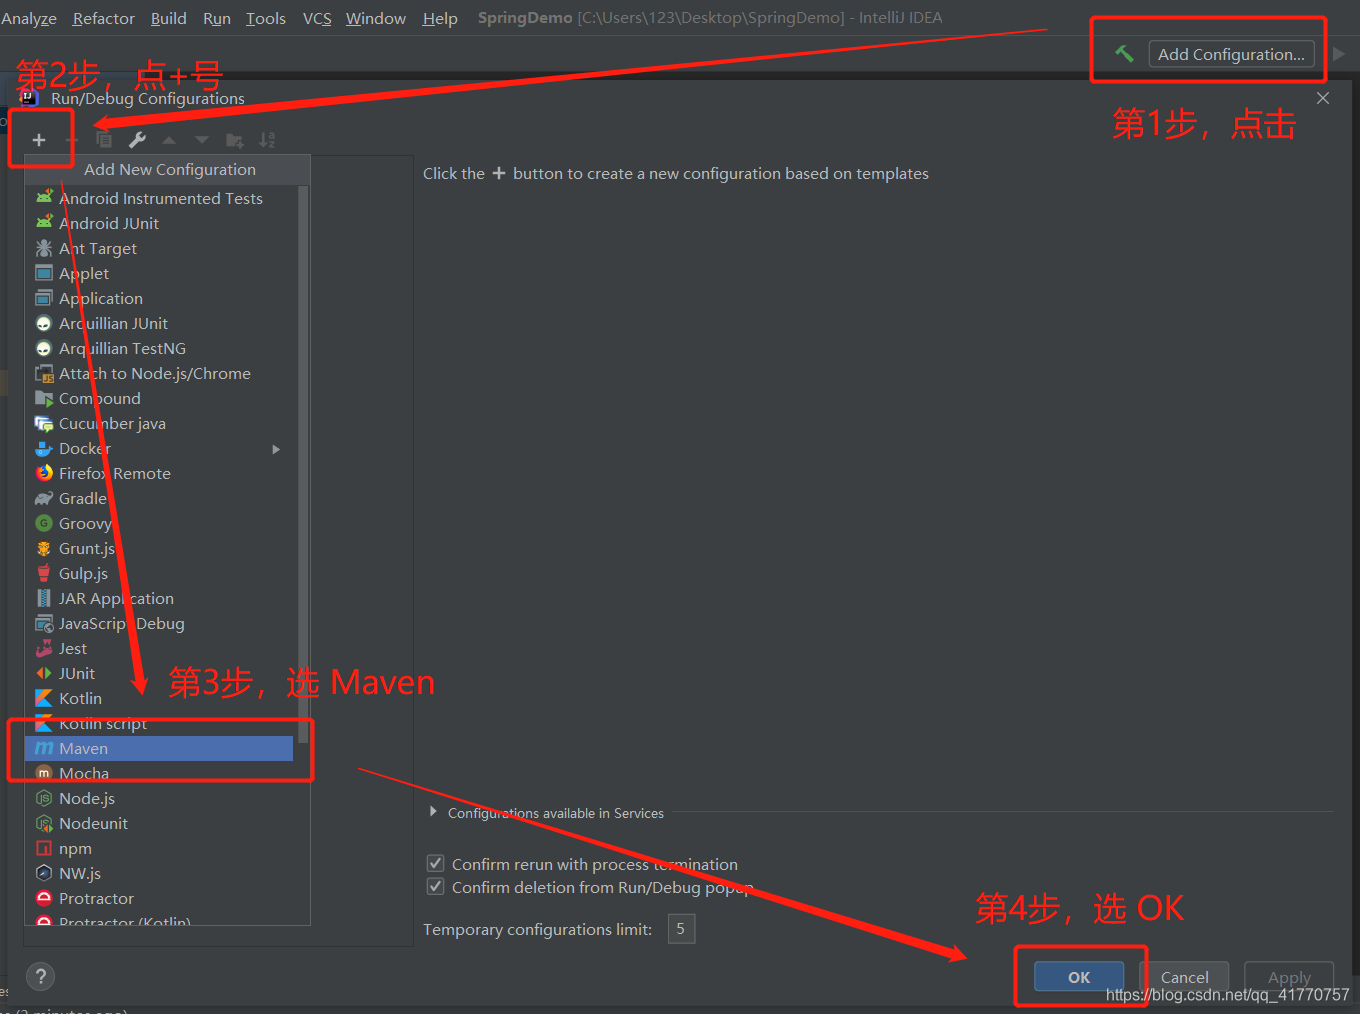
Task: Open the Tools menu
Action: pyautogui.click(x=266, y=18)
